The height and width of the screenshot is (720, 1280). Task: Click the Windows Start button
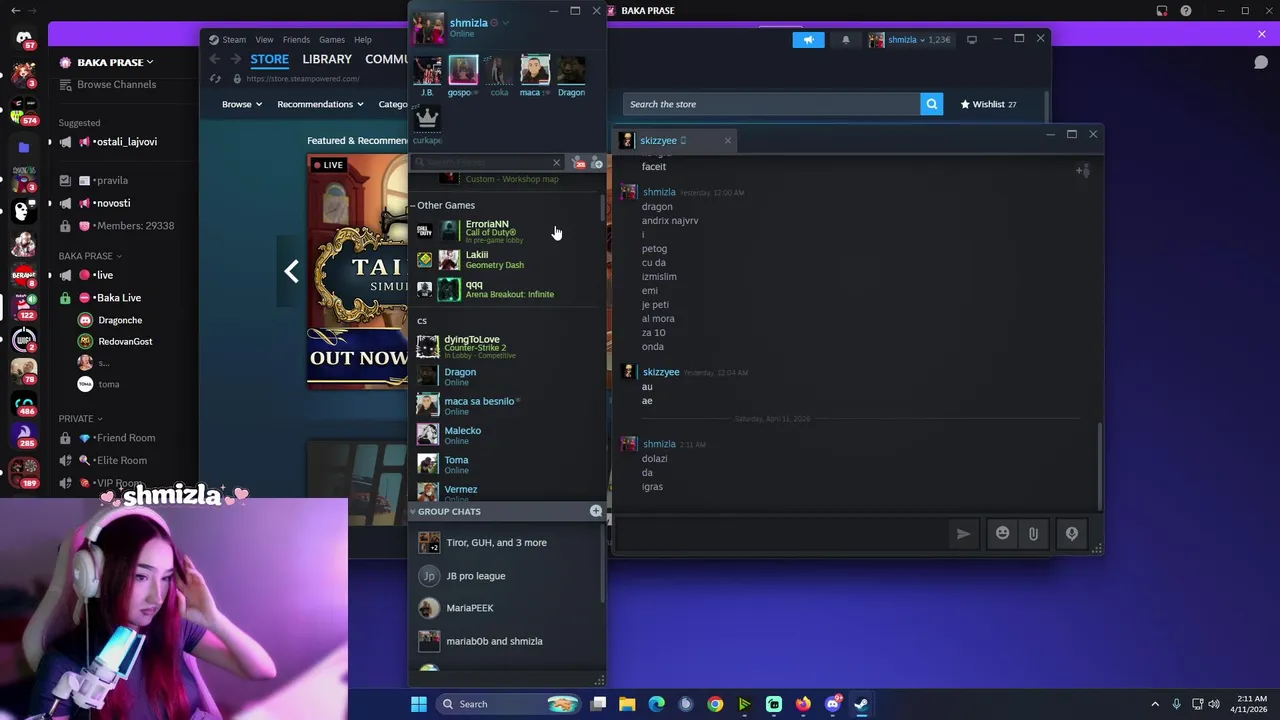pos(419,704)
